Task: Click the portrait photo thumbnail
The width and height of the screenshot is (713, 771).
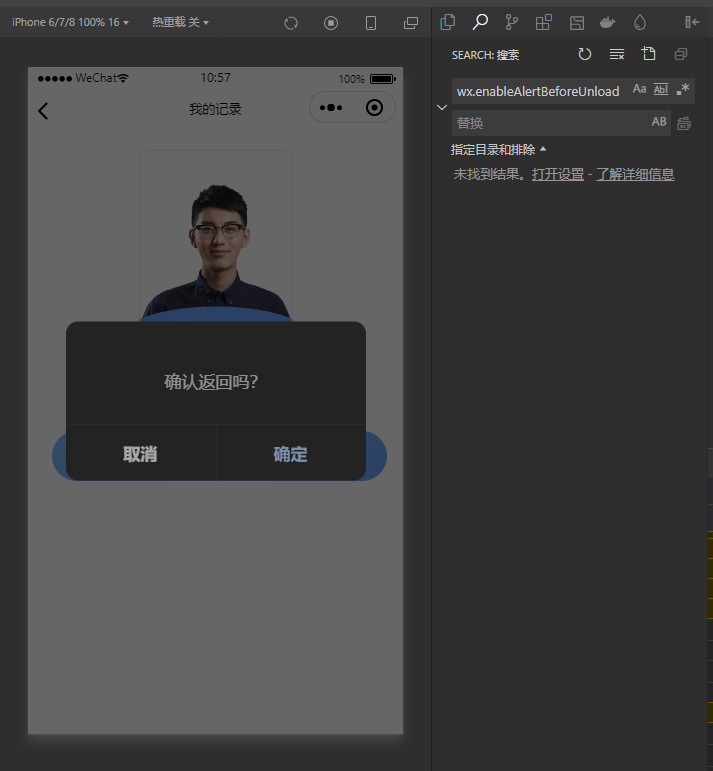Action: [216, 236]
